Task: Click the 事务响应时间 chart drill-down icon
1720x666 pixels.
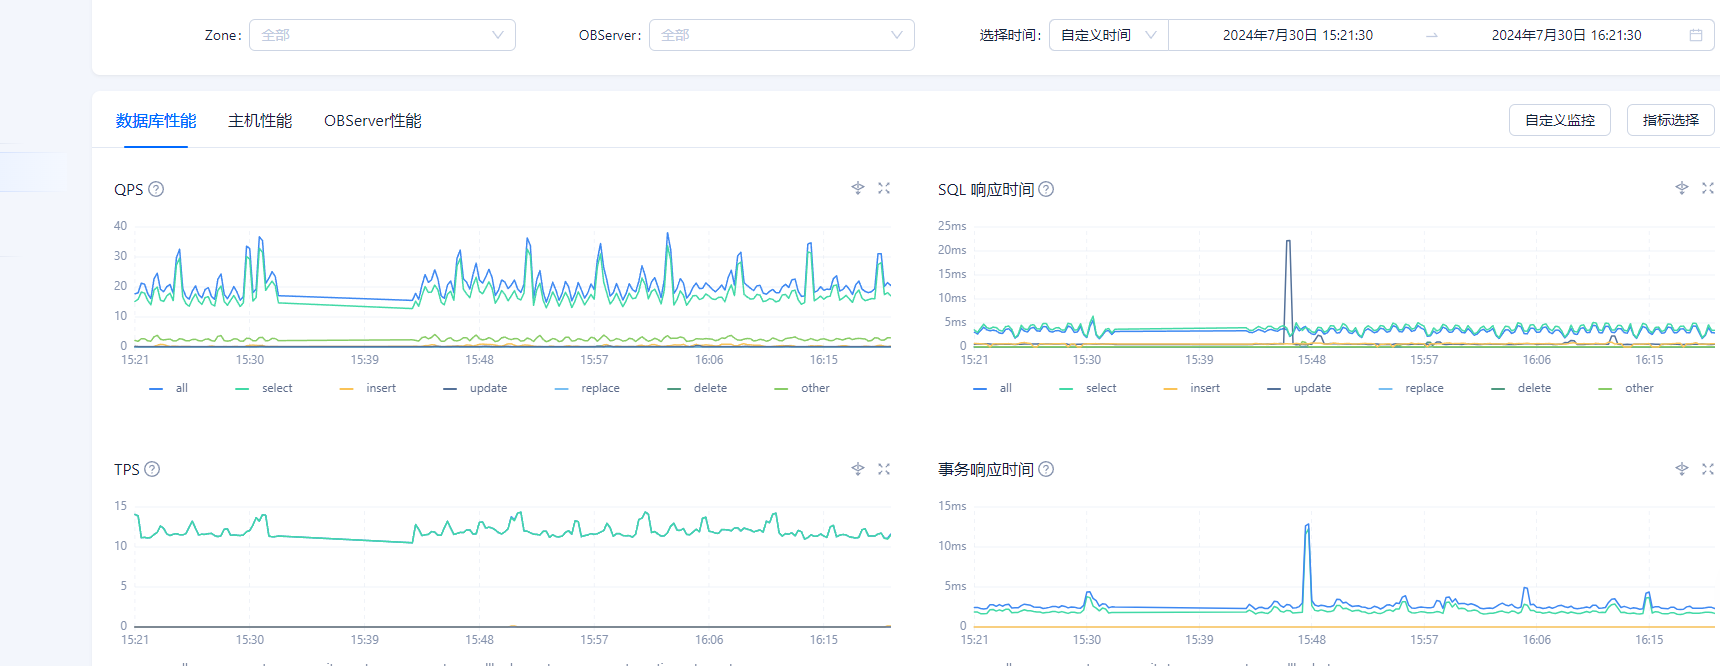Action: tap(1682, 469)
